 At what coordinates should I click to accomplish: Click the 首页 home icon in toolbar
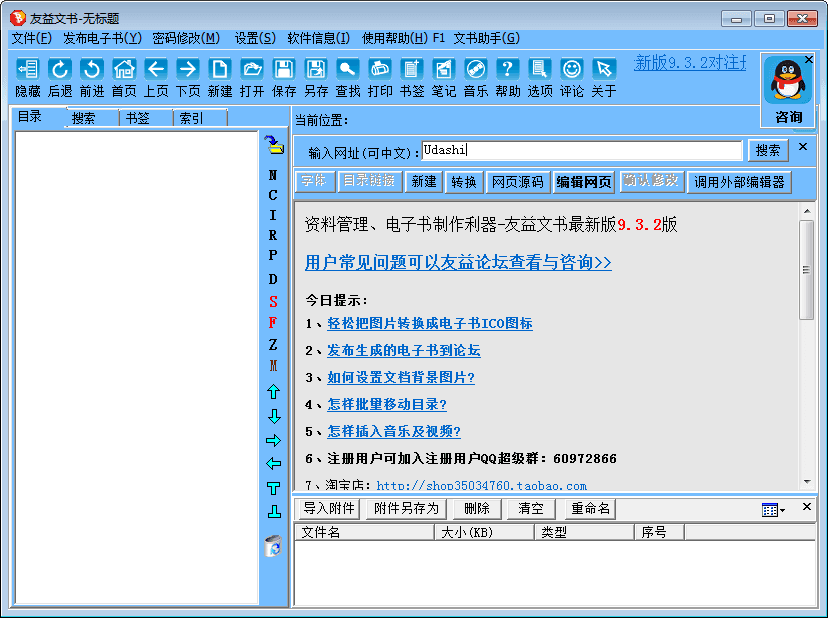(x=124, y=69)
